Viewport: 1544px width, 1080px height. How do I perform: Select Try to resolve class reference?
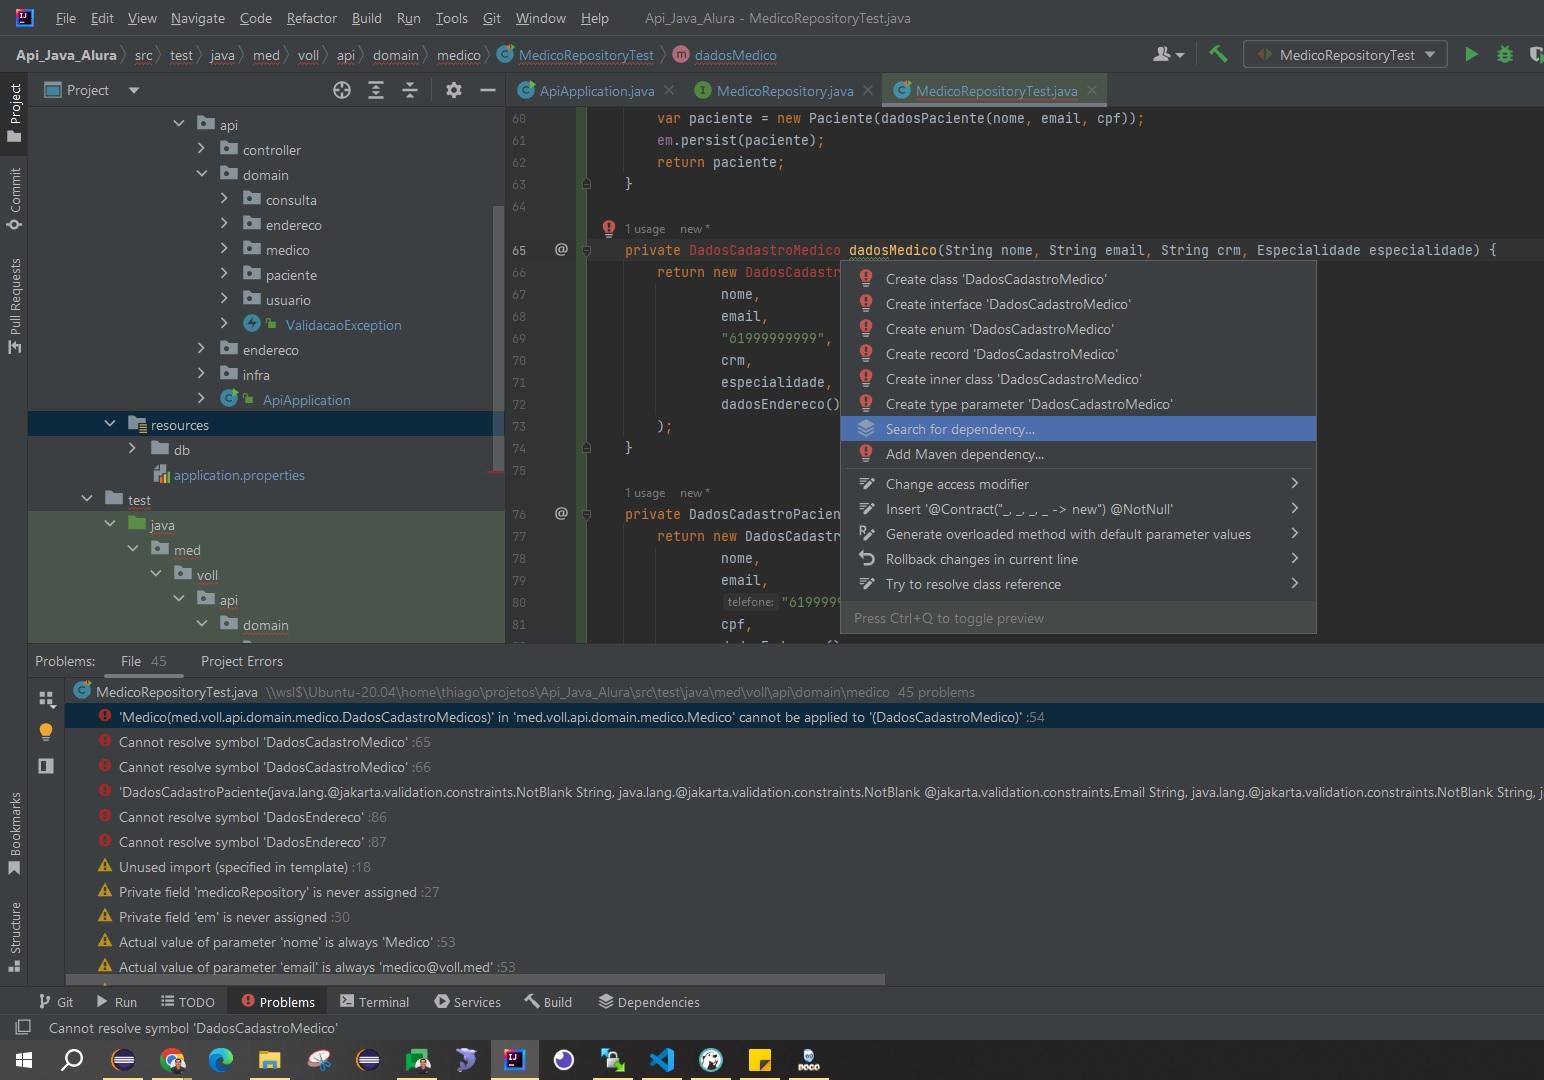coord(1078,584)
